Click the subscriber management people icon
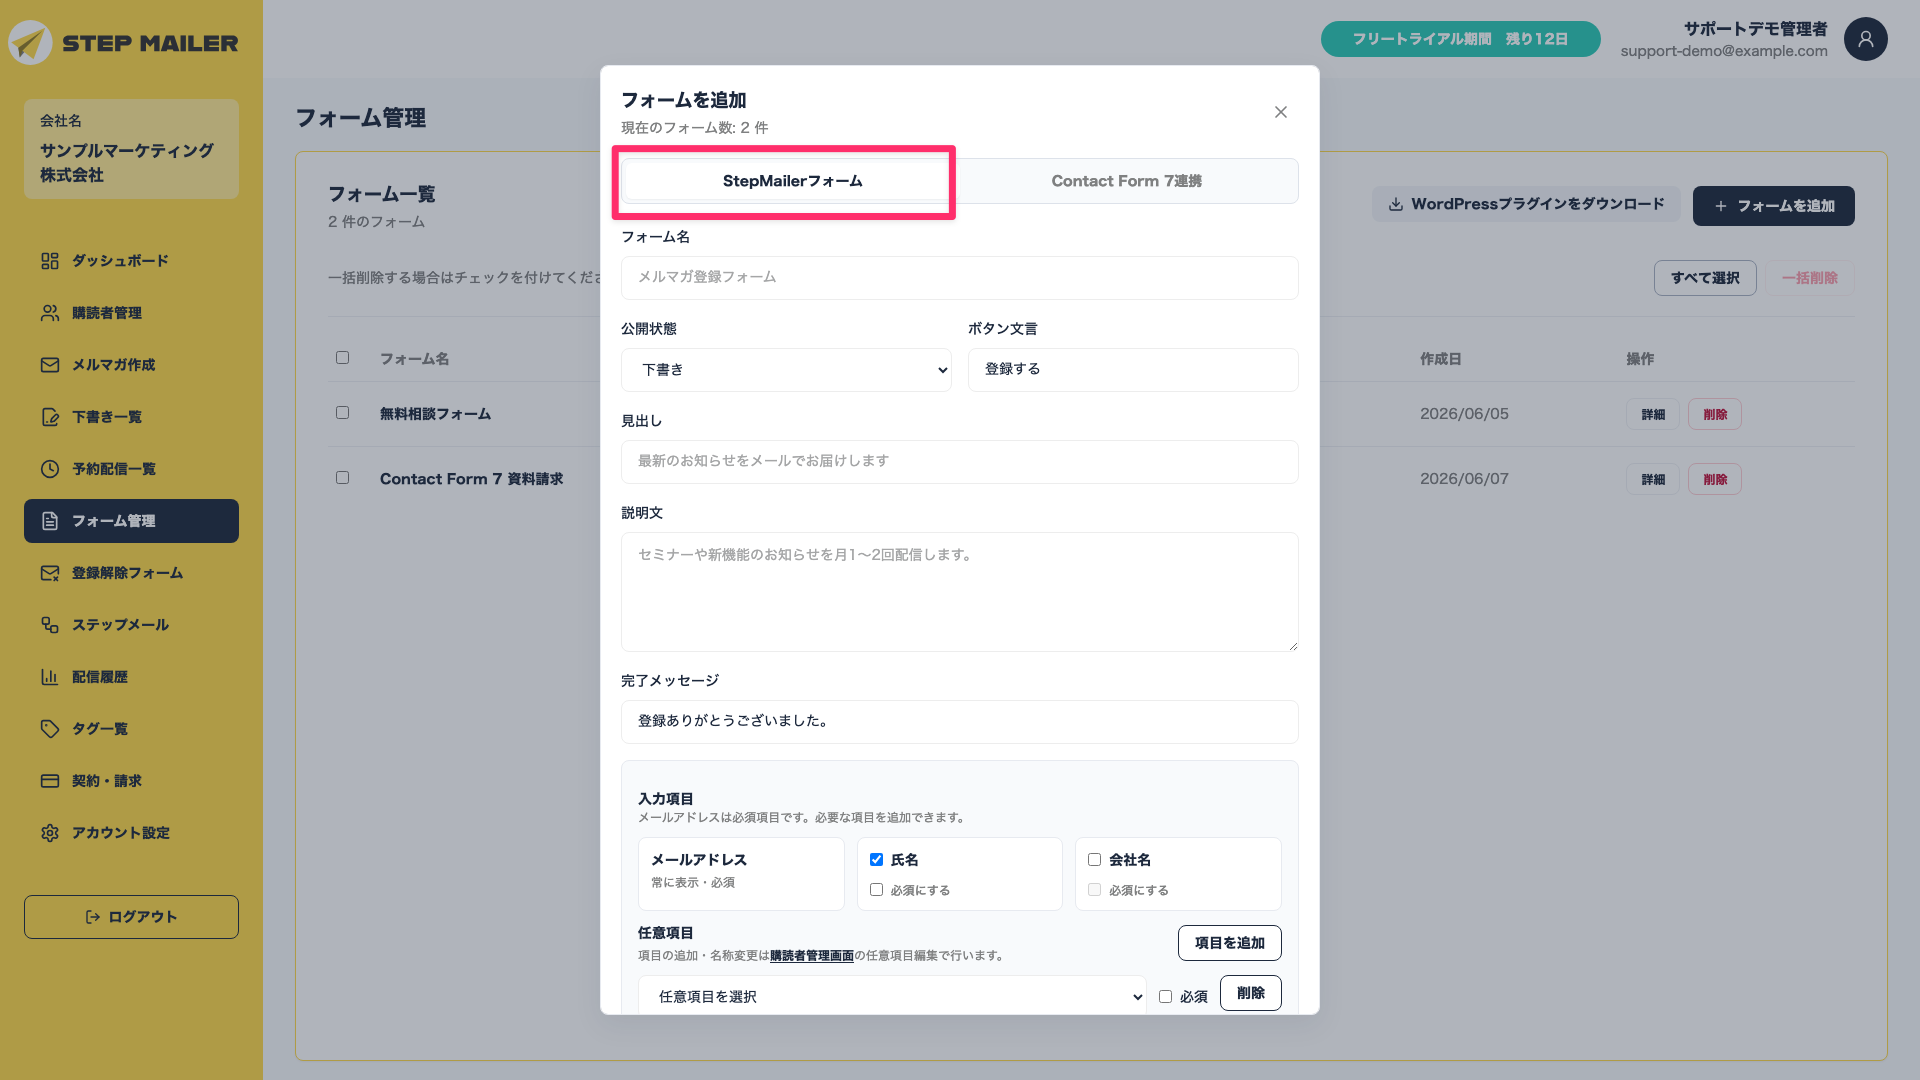 (50, 313)
